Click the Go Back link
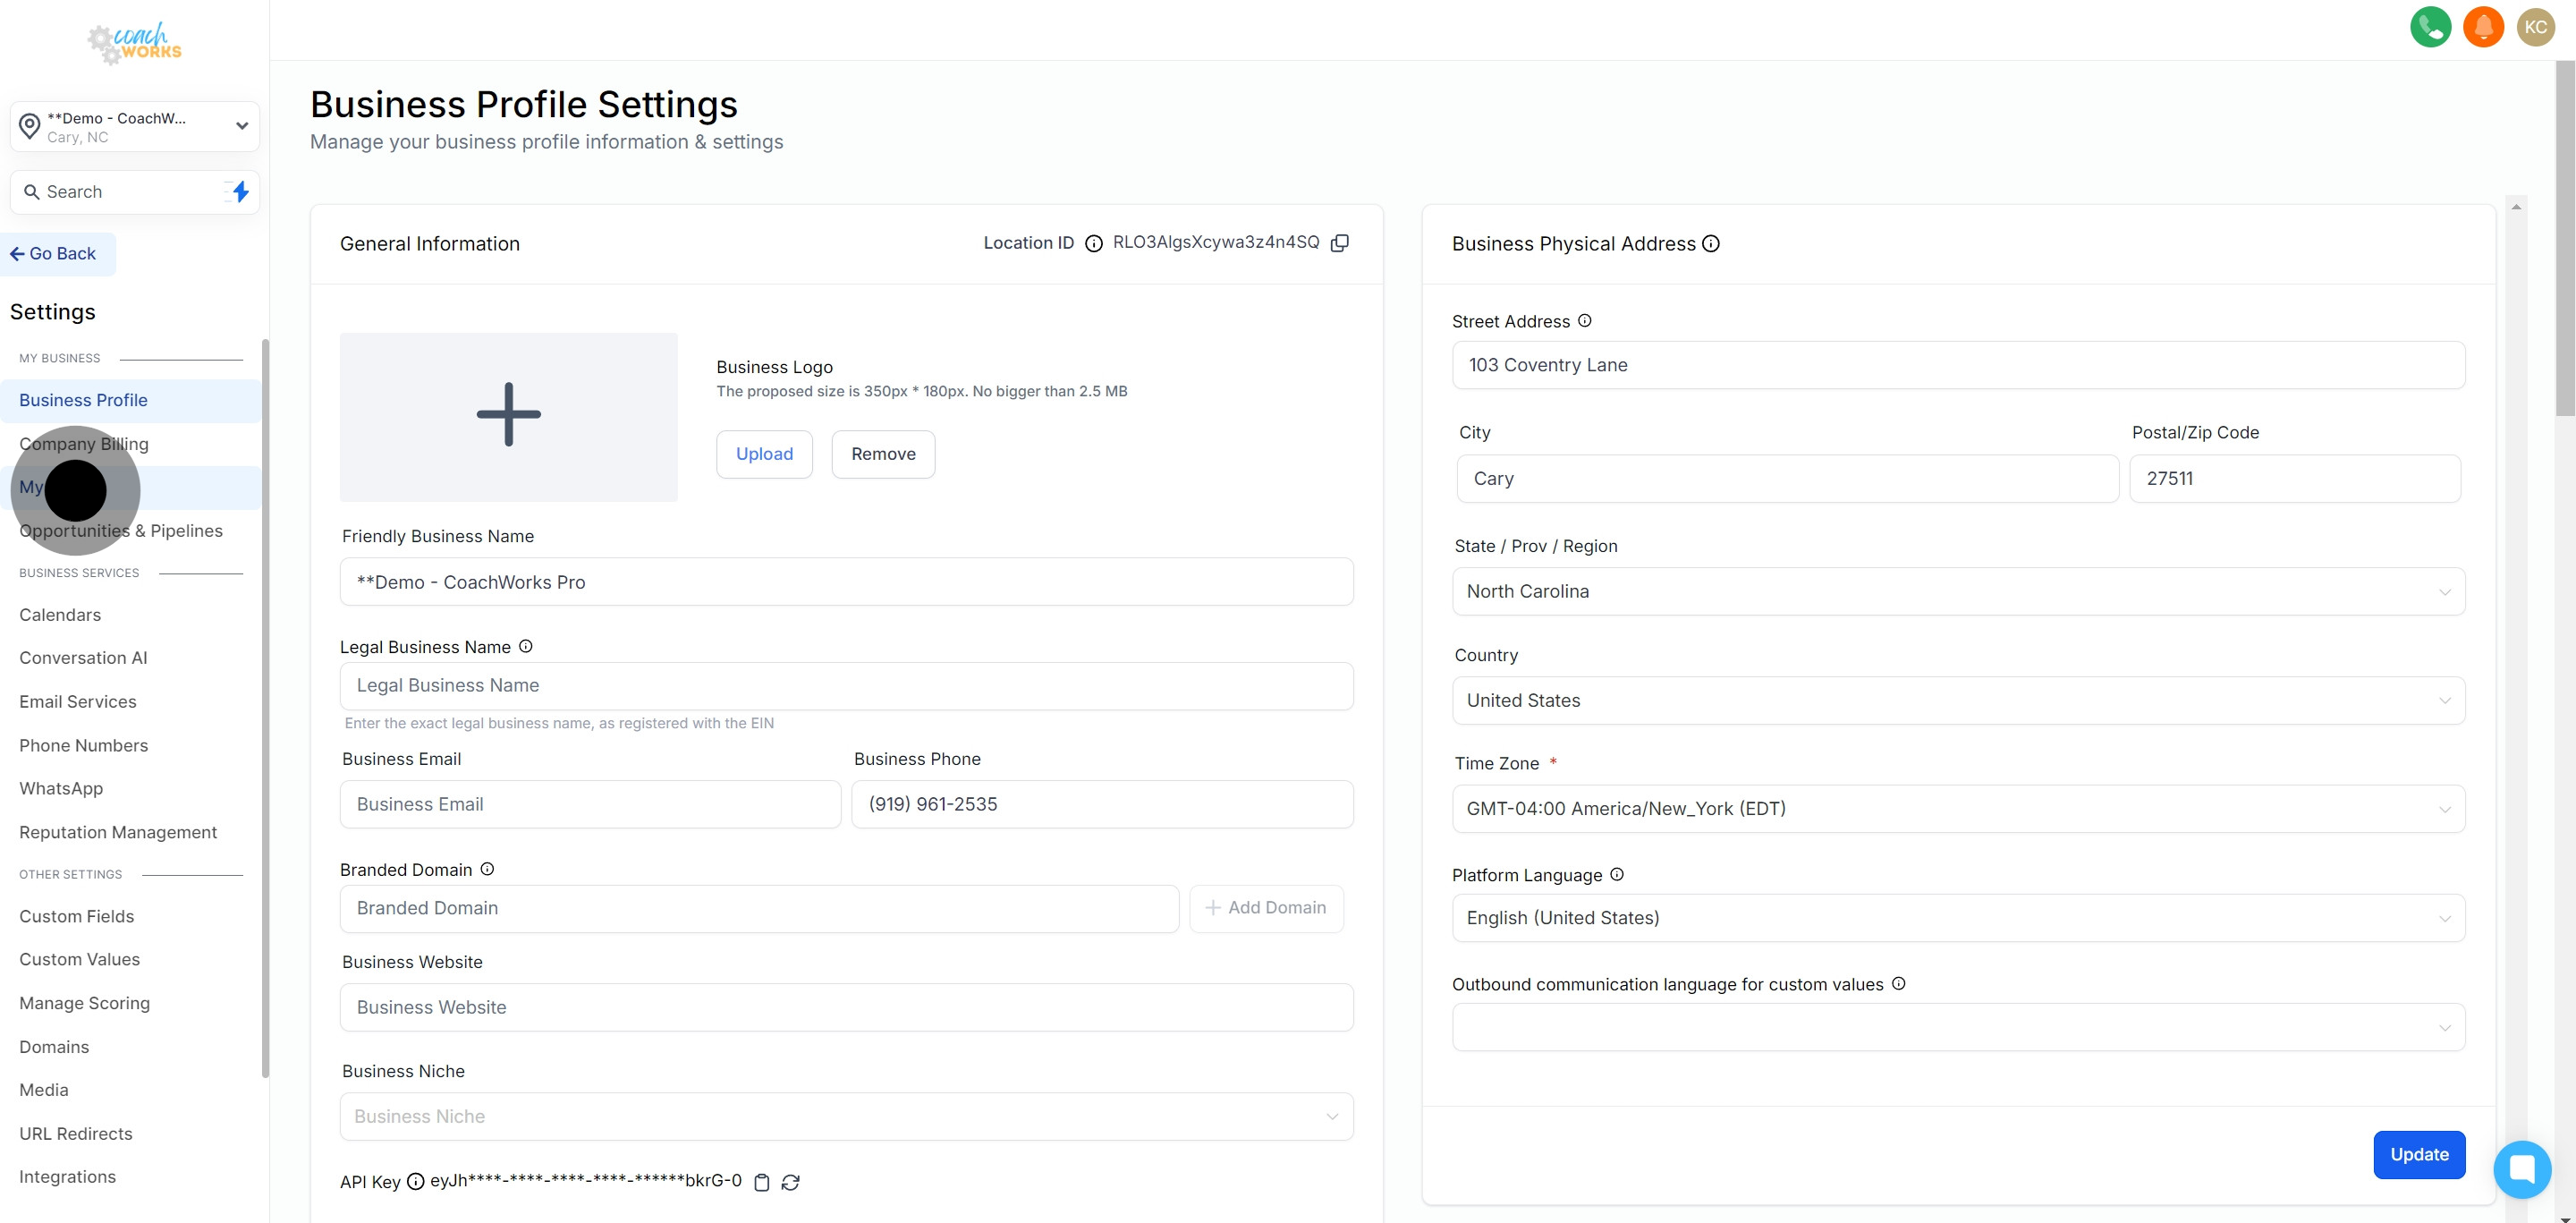The height and width of the screenshot is (1223, 2576). coord(54,254)
